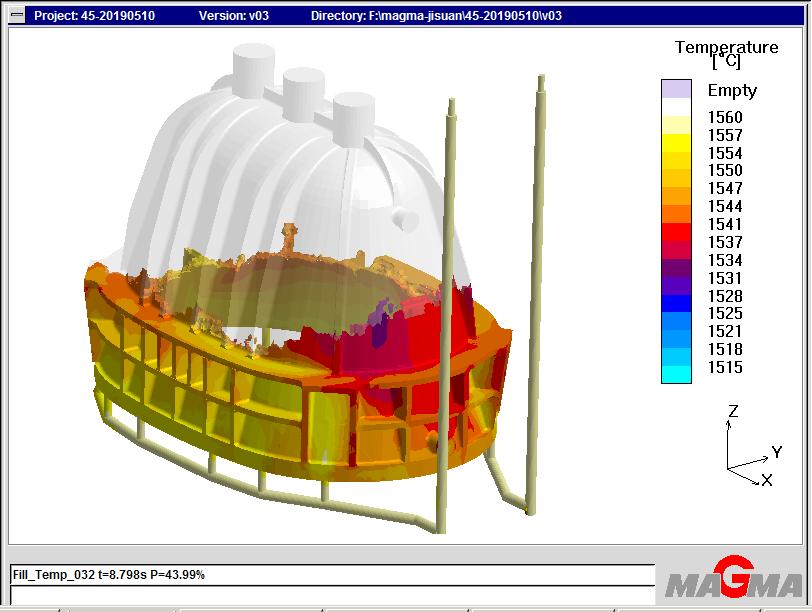Click the X axis label of the triad
Image resolution: width=812 pixels, height=612 pixels.
(x=767, y=480)
